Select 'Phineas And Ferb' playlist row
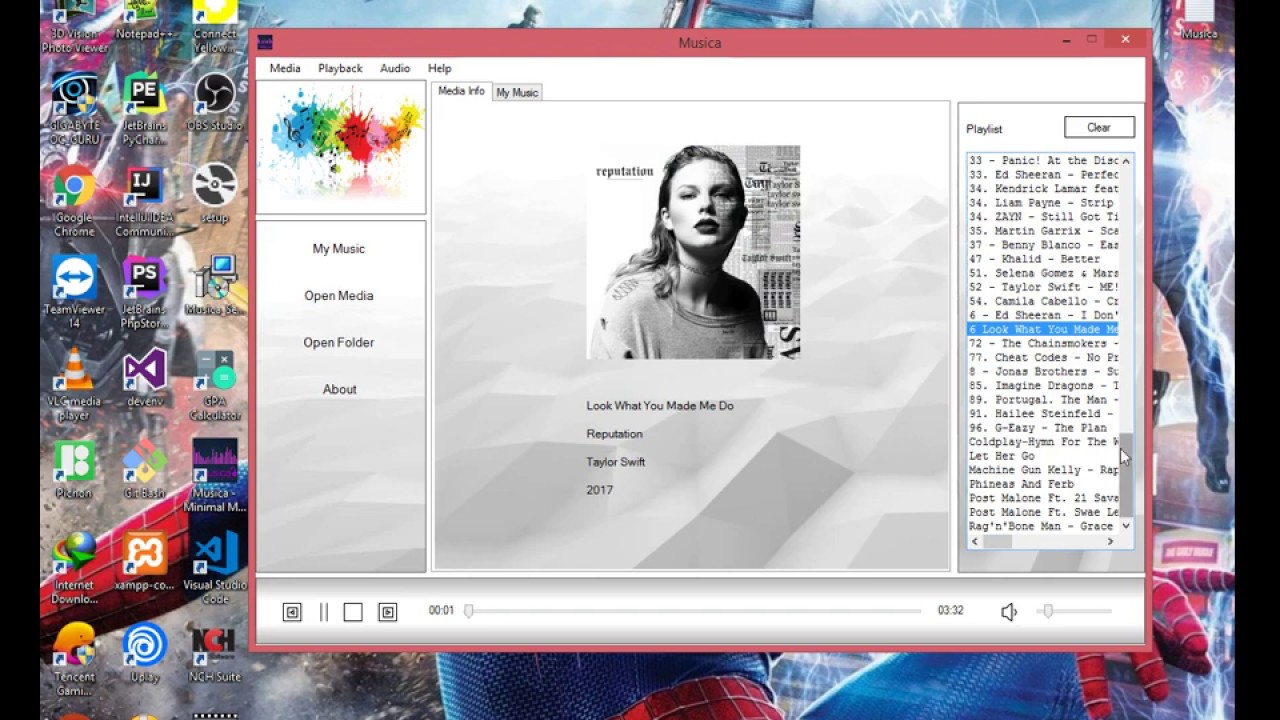1280x720 pixels. tap(1043, 483)
